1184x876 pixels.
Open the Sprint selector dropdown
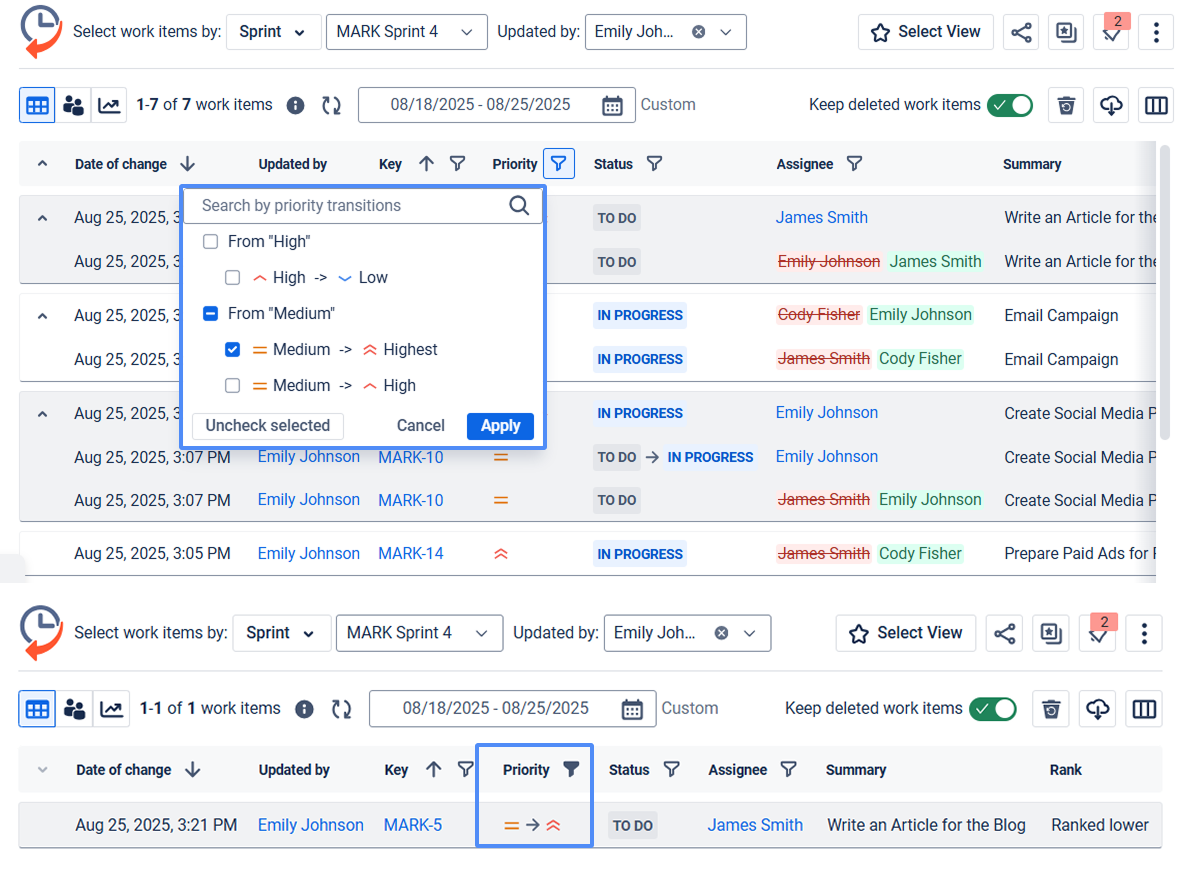pos(273,31)
